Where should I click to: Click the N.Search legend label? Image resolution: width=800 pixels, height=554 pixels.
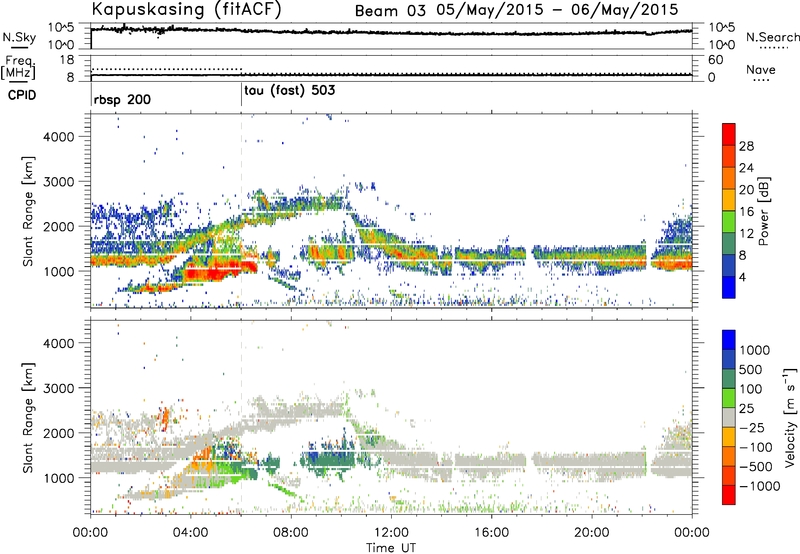click(772, 37)
